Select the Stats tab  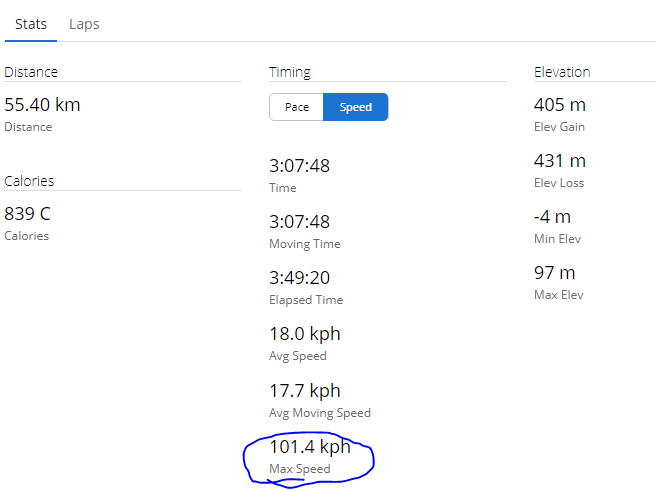click(x=31, y=24)
